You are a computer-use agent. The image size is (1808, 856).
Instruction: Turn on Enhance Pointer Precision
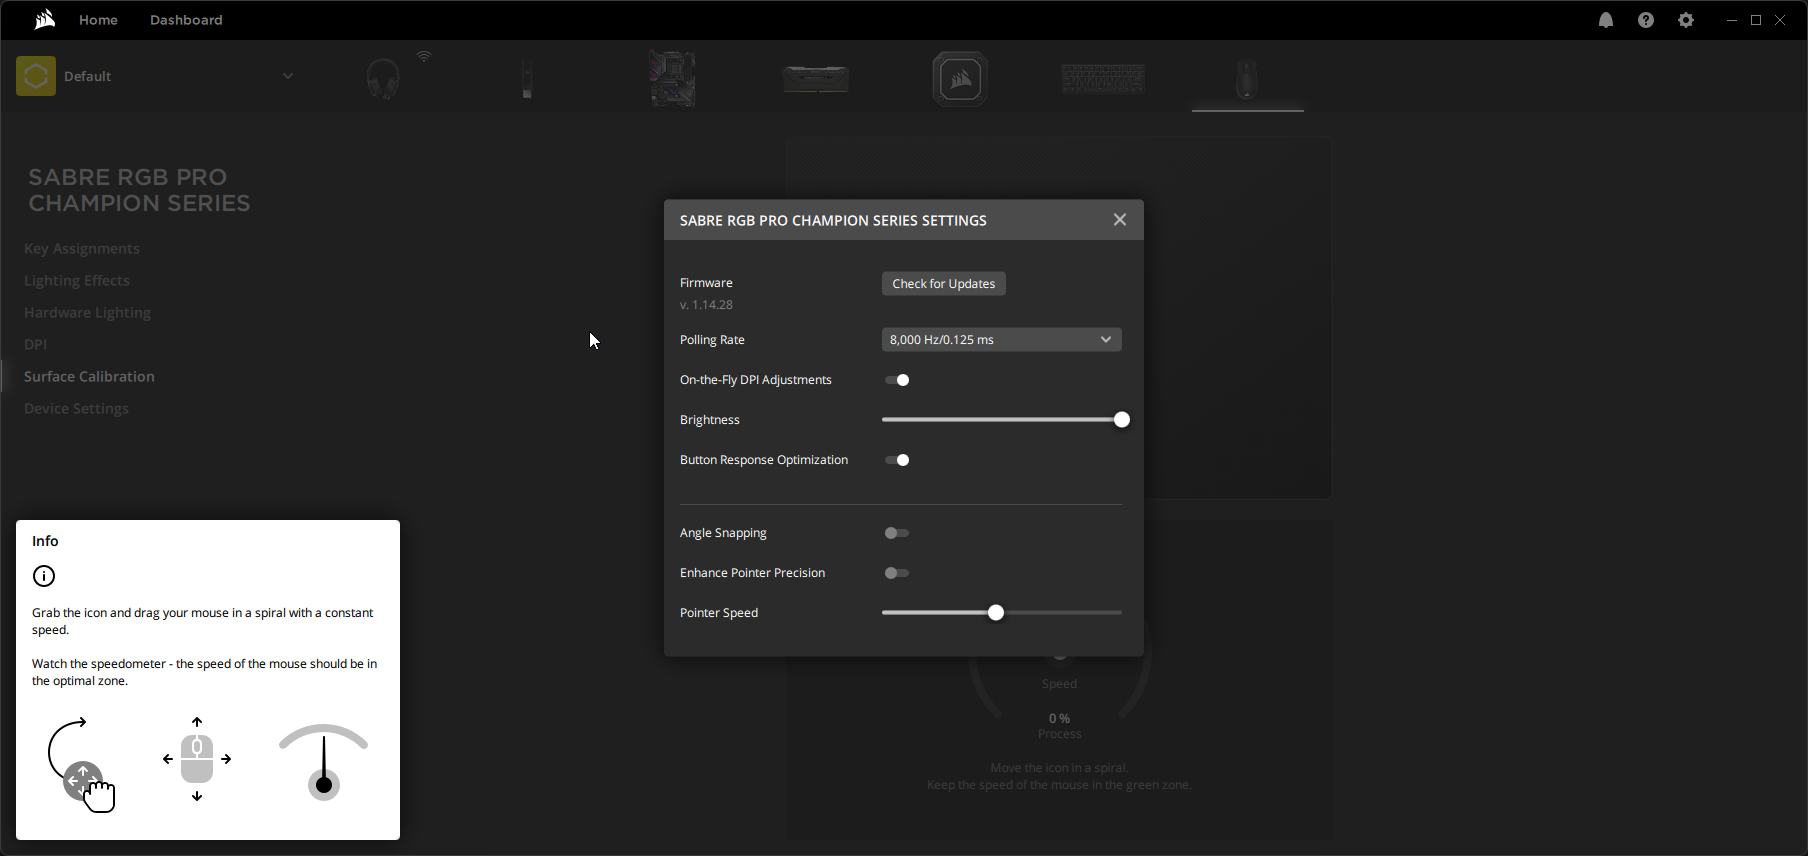click(x=897, y=573)
